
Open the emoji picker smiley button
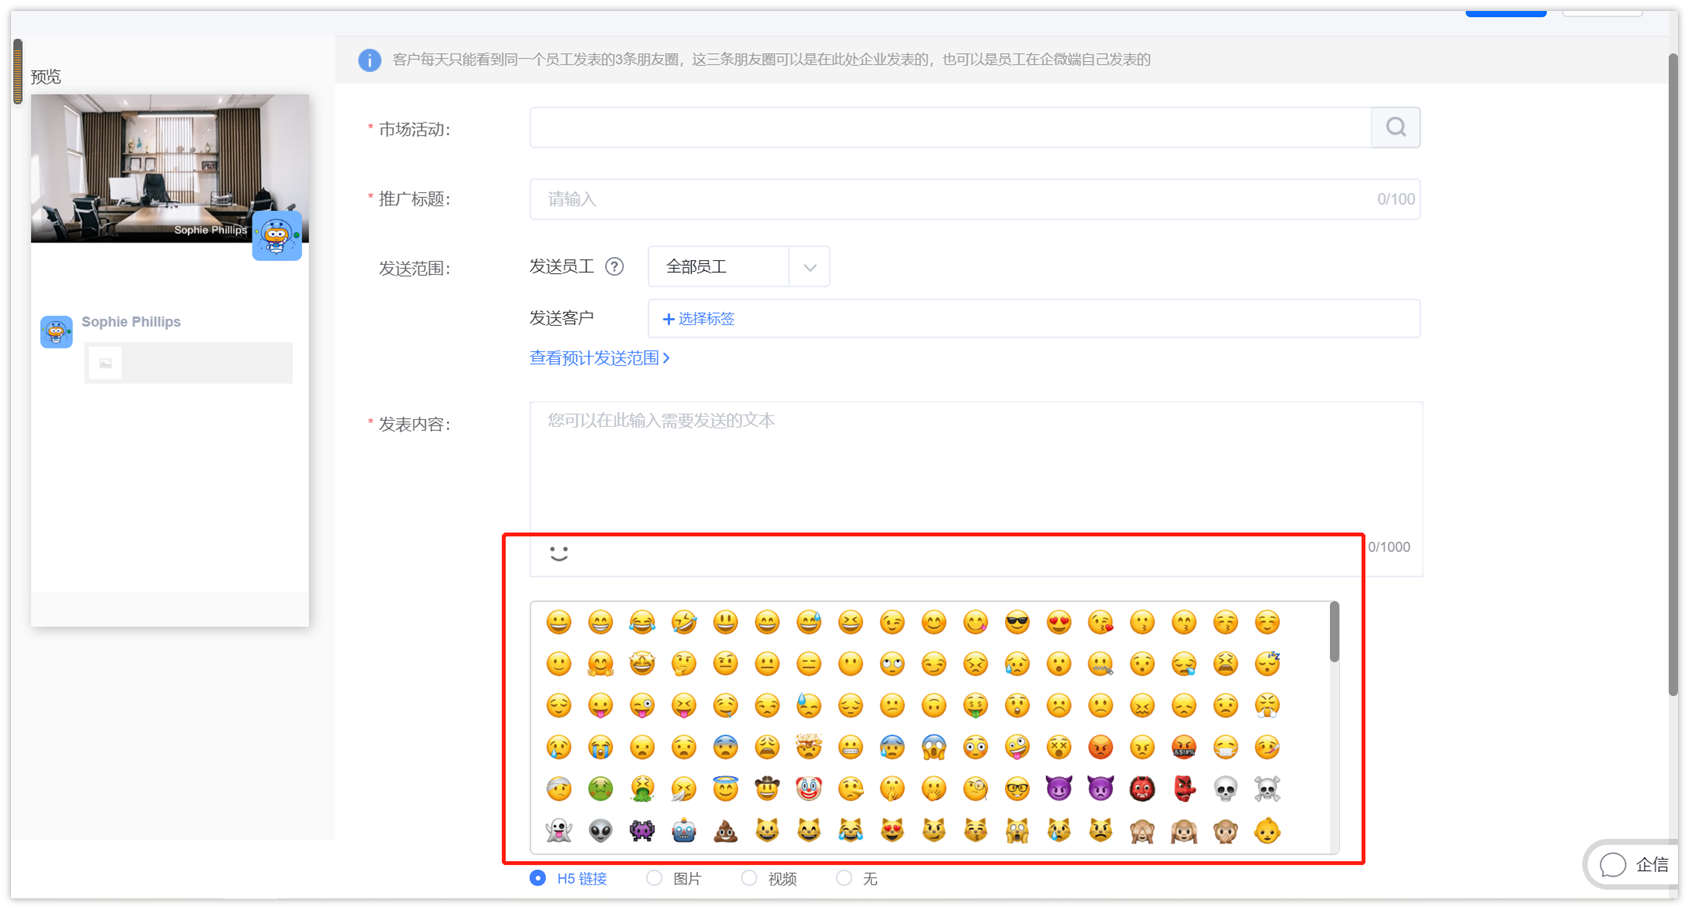[559, 553]
